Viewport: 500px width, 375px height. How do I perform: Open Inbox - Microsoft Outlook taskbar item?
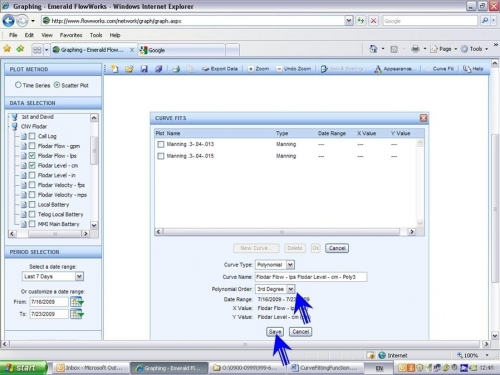(89, 368)
